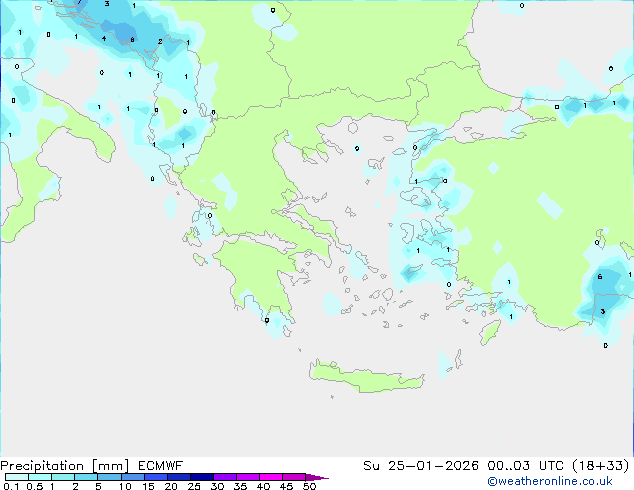
Task: Click the map value "4" over the Balkans
Action: (x=104, y=38)
